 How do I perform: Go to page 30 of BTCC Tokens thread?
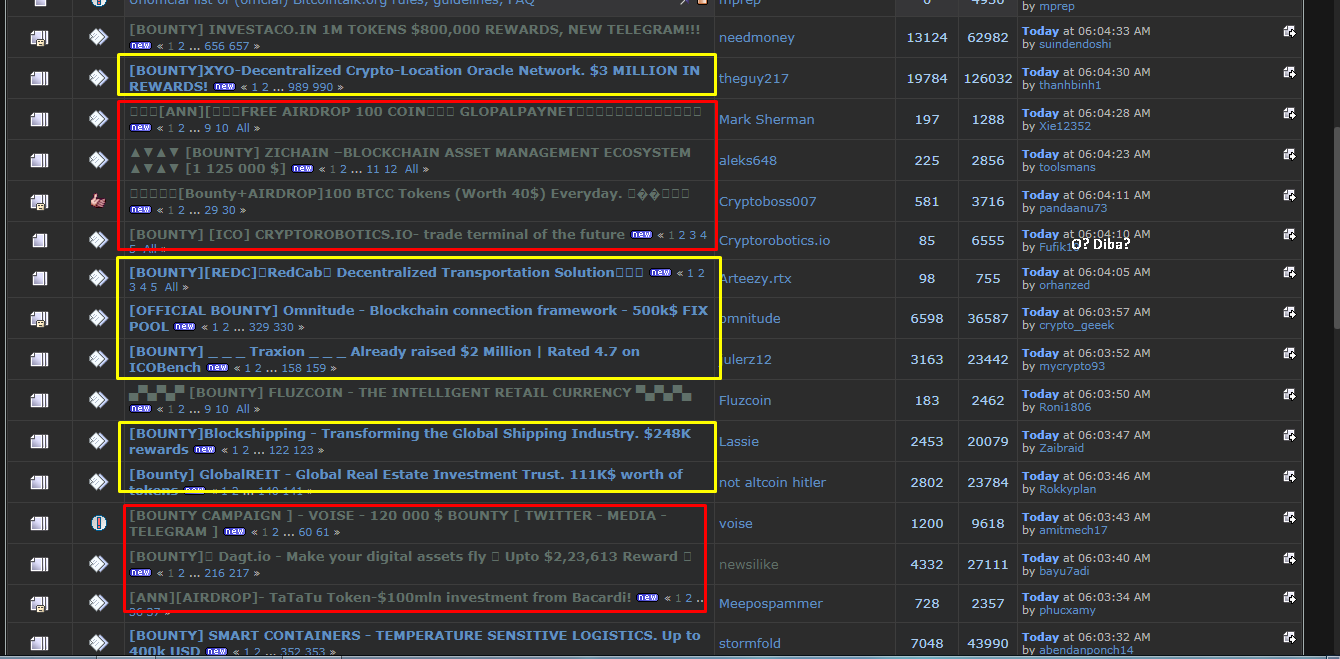point(229,210)
